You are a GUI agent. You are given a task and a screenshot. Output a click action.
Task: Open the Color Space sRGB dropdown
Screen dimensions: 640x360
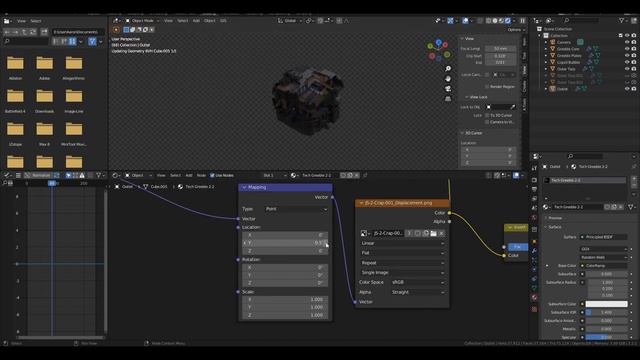pos(418,282)
